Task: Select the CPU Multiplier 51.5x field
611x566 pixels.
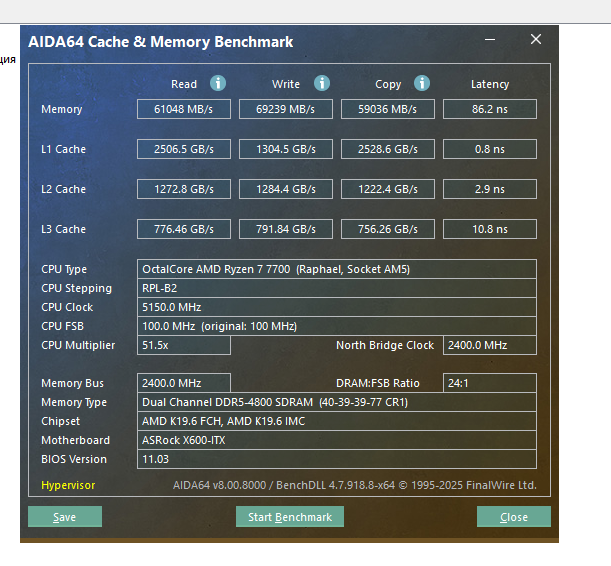Action: click(184, 345)
